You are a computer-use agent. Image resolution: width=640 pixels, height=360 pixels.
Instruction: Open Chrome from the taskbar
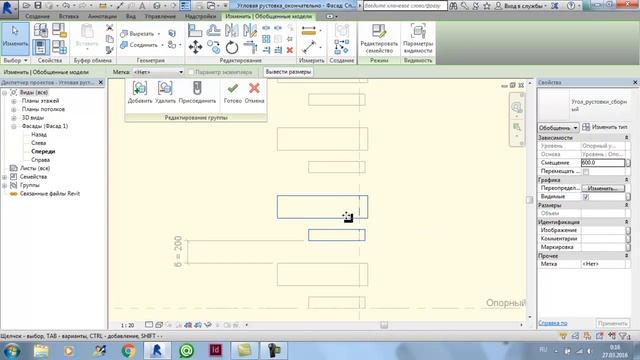129,351
